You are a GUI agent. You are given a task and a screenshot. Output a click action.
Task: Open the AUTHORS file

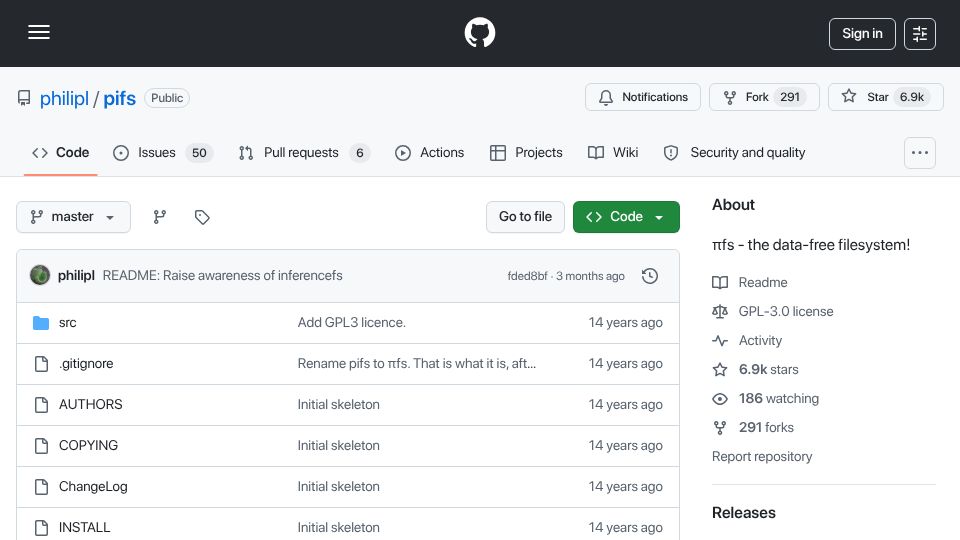click(91, 405)
